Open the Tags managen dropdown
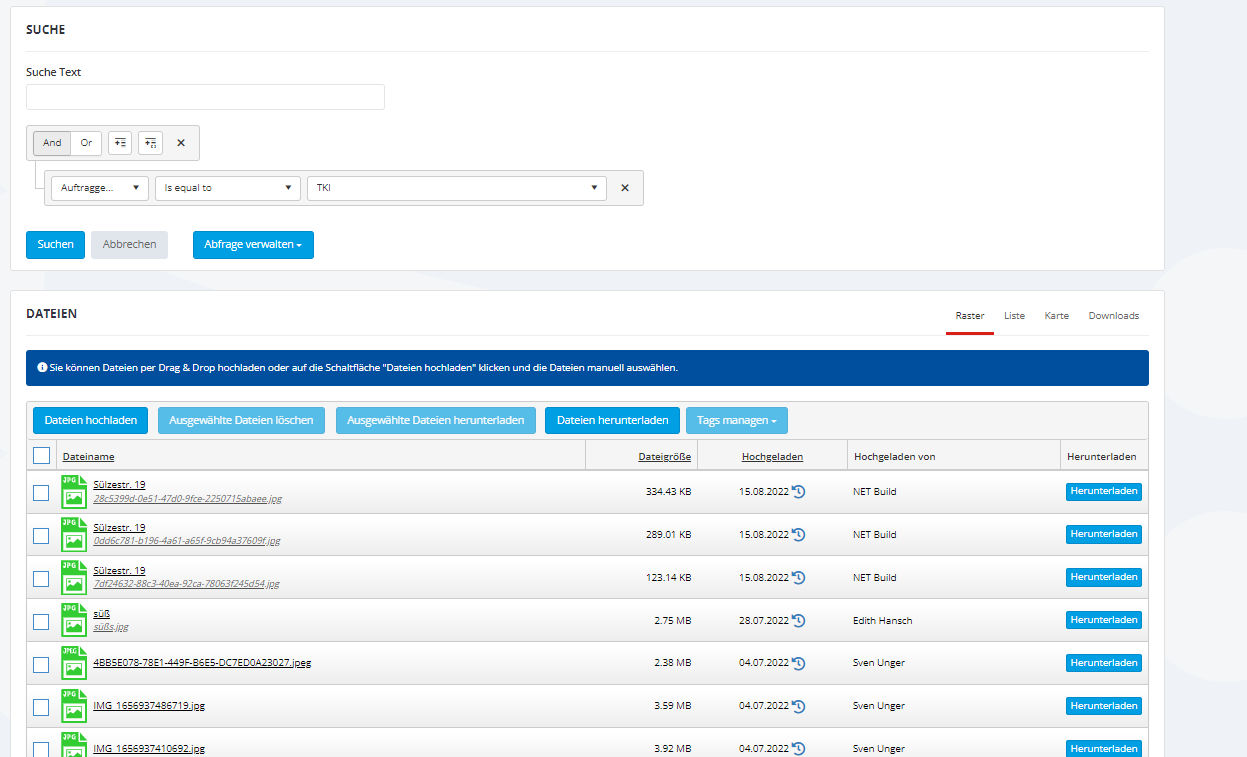The image size is (1247, 757). (736, 421)
